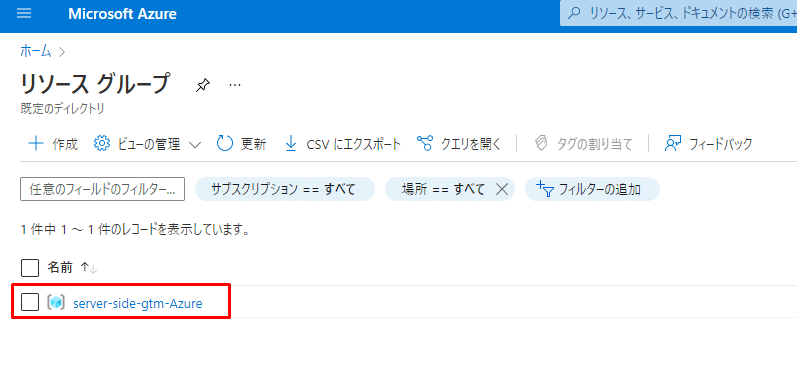797x382 pixels.
Task: Pin リソース グループ page with pin icon
Action: pyautogui.click(x=202, y=86)
